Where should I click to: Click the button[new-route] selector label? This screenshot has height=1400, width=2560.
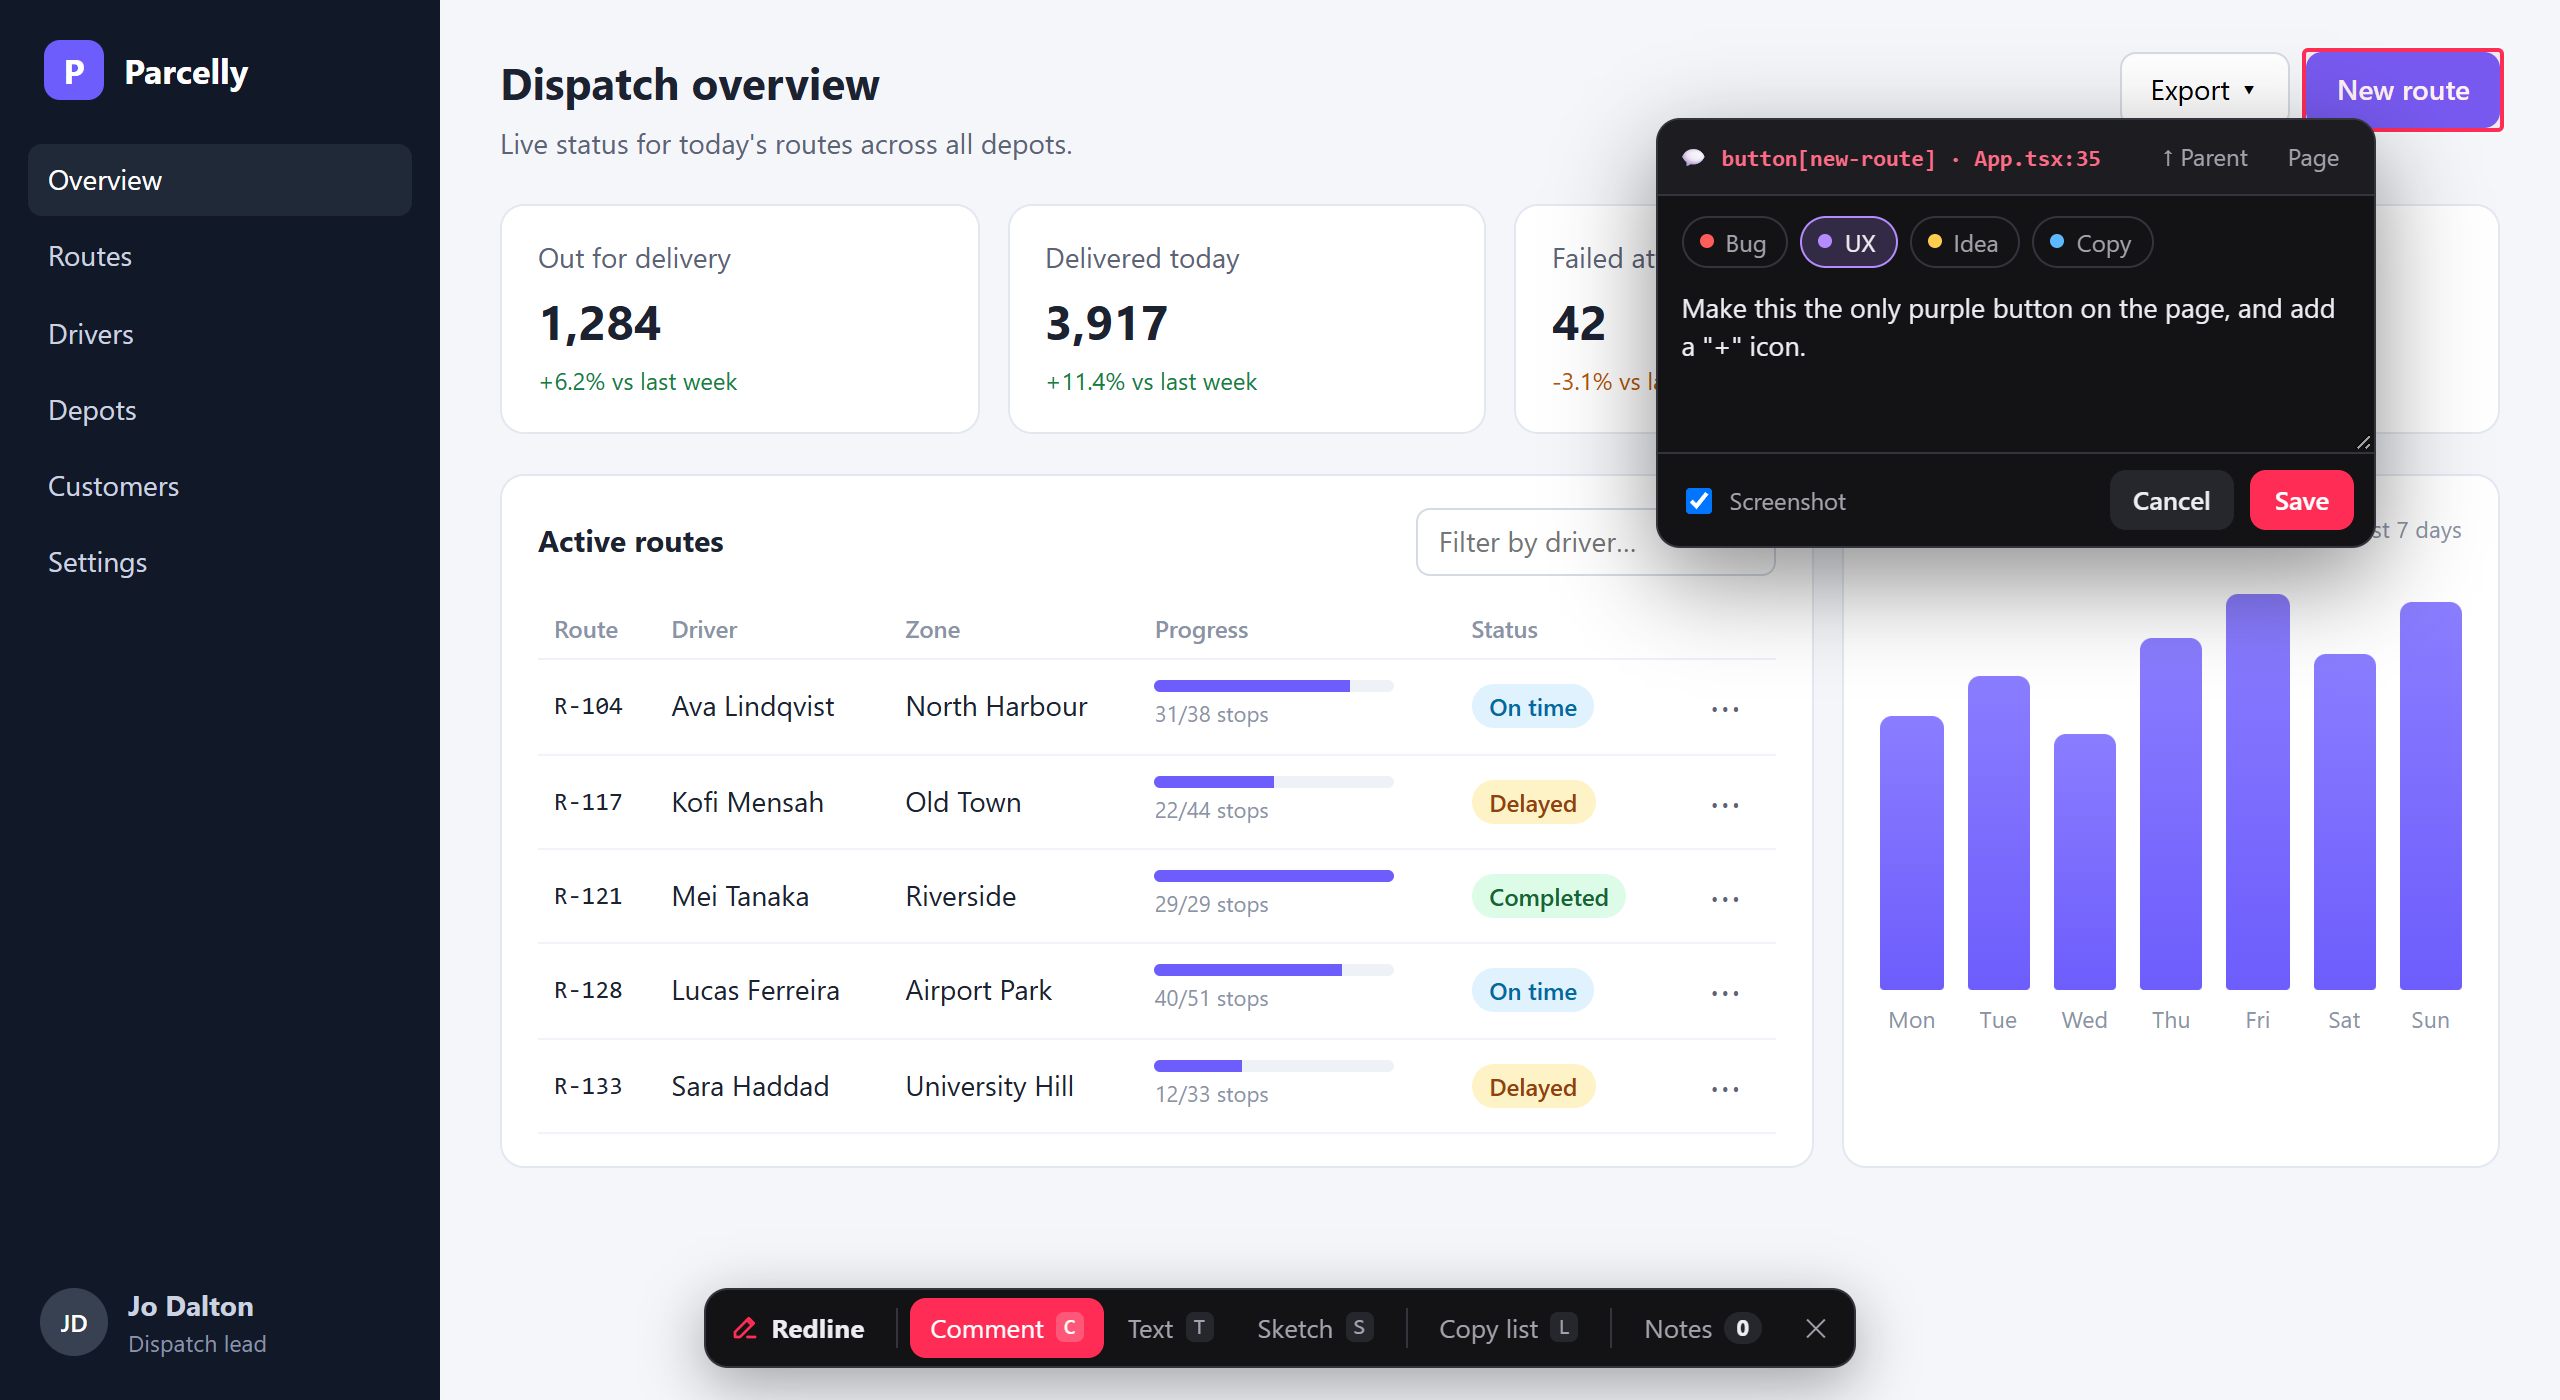coord(1828,158)
